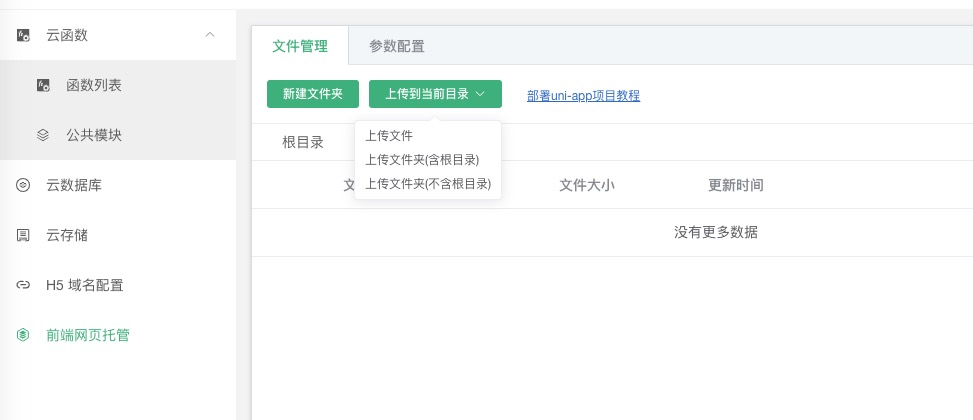Screen dimensions: 973x420
Task: Click the 前端网页托管 green icon
Action: point(23,335)
